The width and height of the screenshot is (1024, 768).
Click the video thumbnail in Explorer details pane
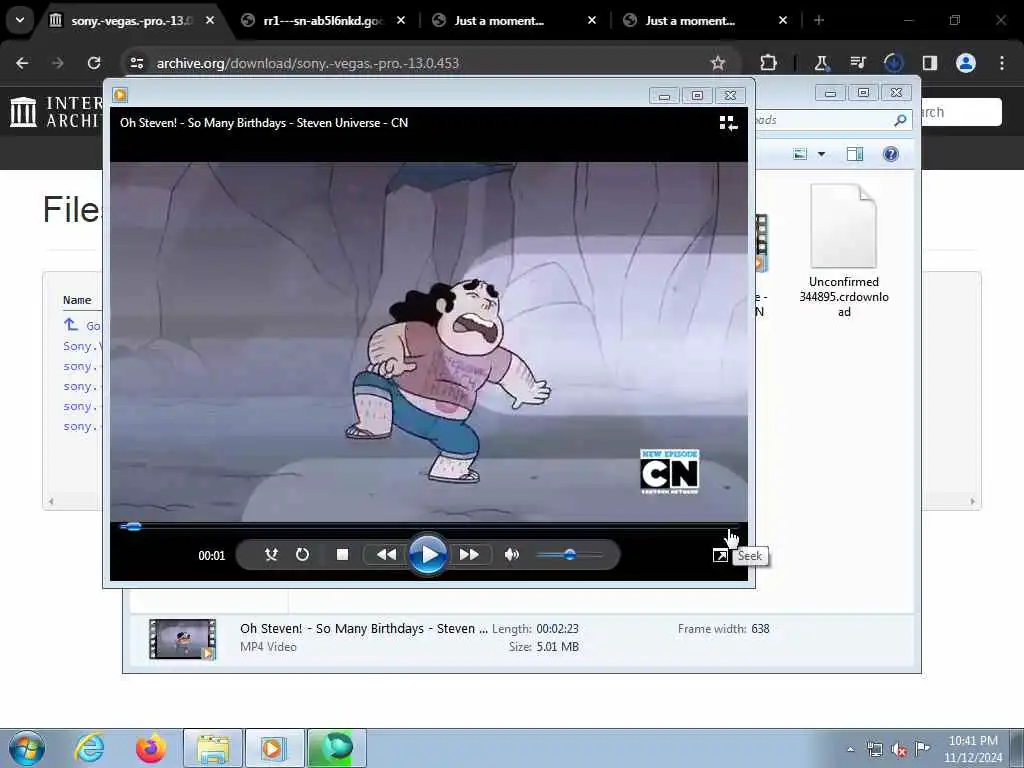(182, 639)
